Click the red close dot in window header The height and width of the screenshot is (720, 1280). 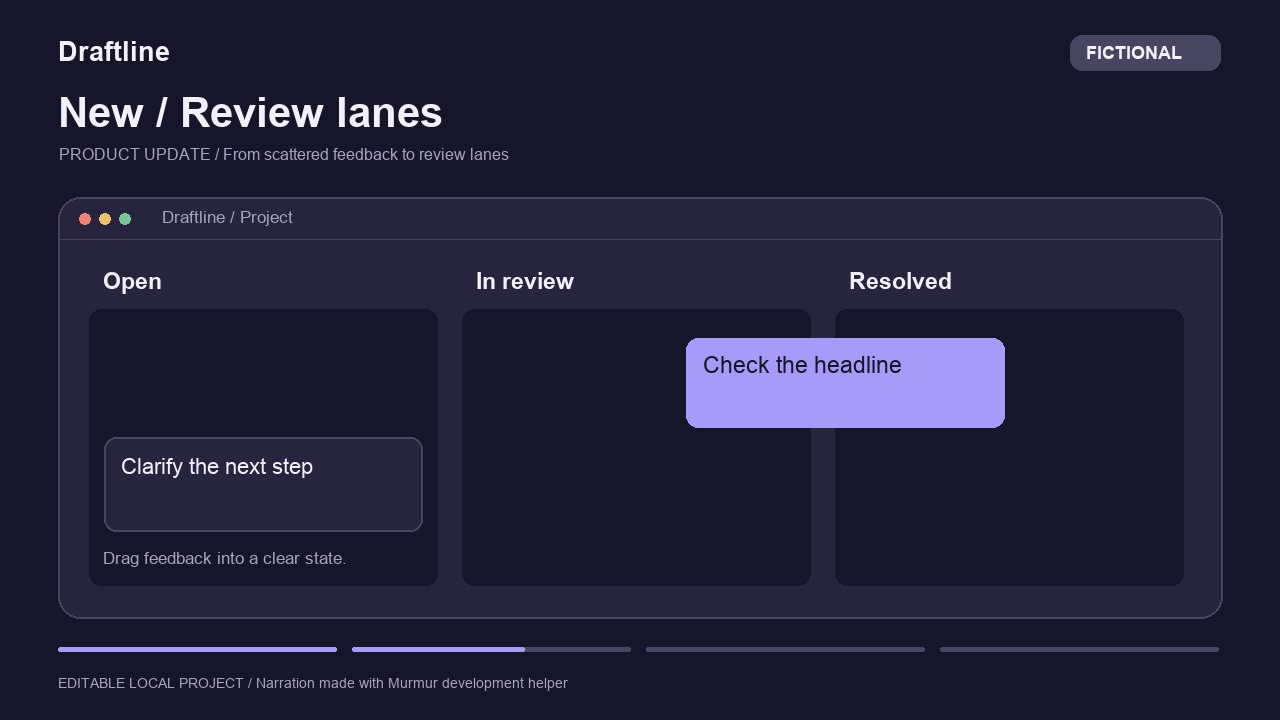pos(85,219)
